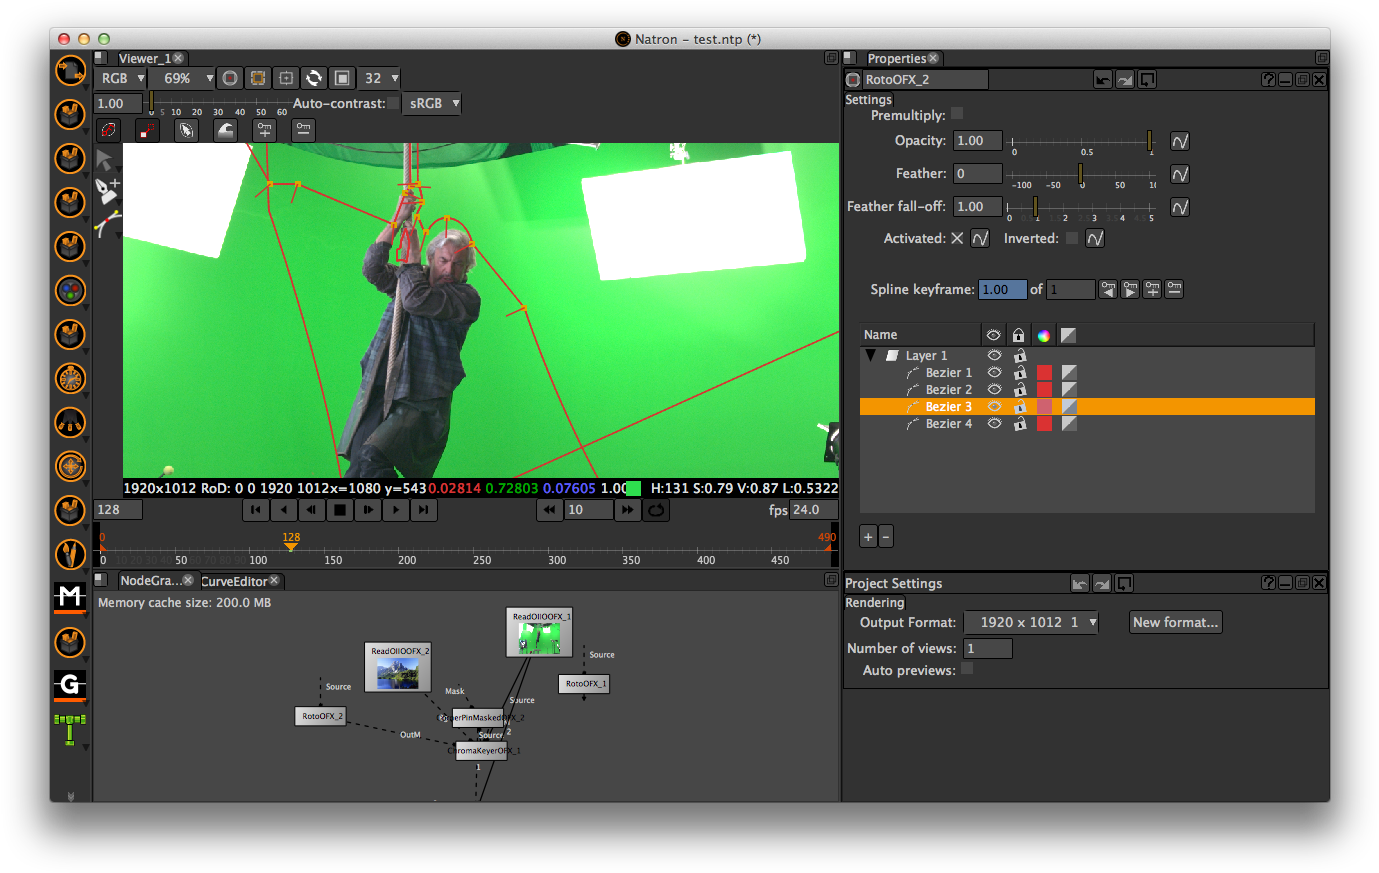1379x873 pixels.
Task: Click the refresh viewer icon
Action: click(315, 78)
